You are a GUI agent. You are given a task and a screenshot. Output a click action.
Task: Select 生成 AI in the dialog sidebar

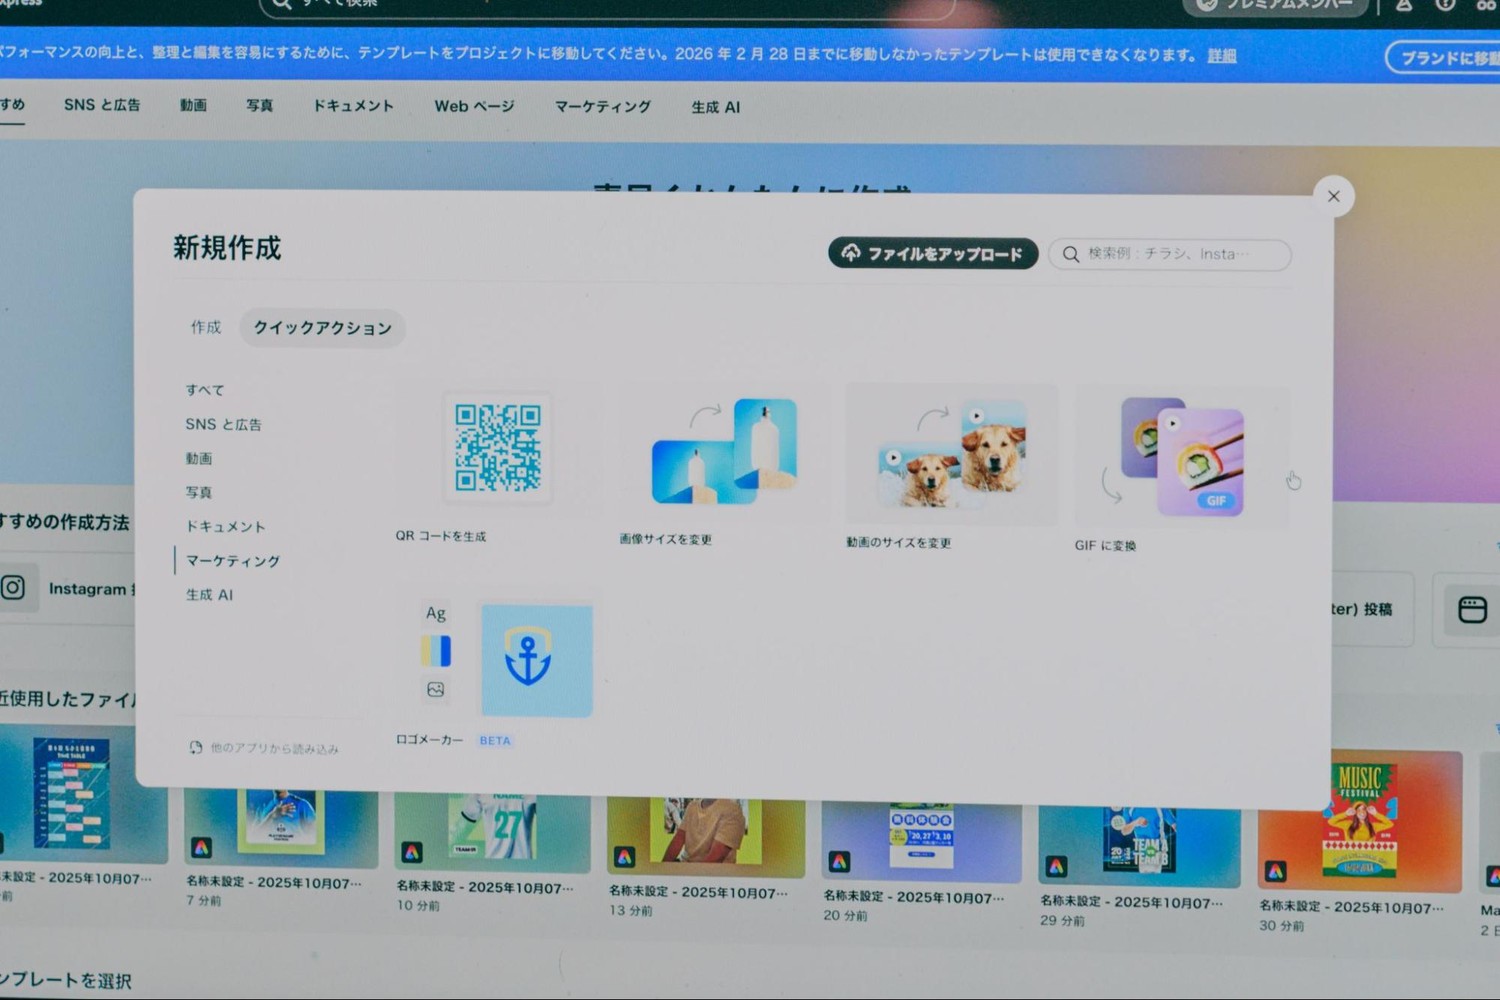click(209, 594)
